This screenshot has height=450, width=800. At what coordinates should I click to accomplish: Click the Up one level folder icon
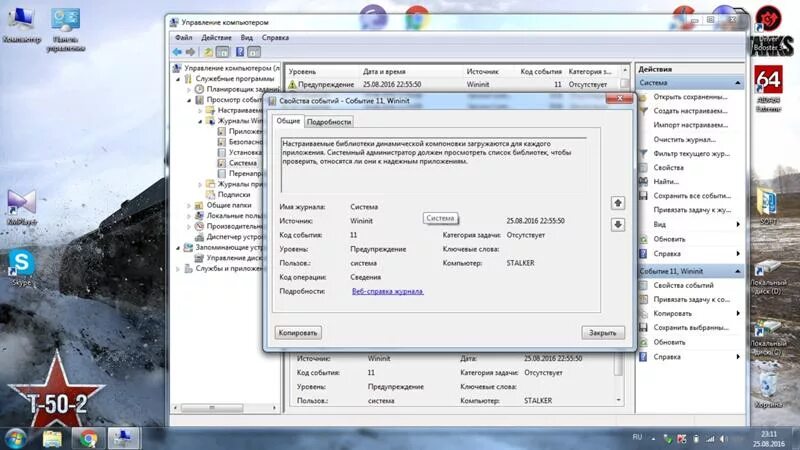point(208,52)
